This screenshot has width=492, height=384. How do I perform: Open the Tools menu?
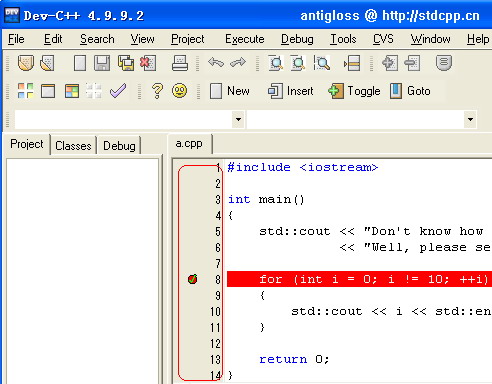pos(343,39)
